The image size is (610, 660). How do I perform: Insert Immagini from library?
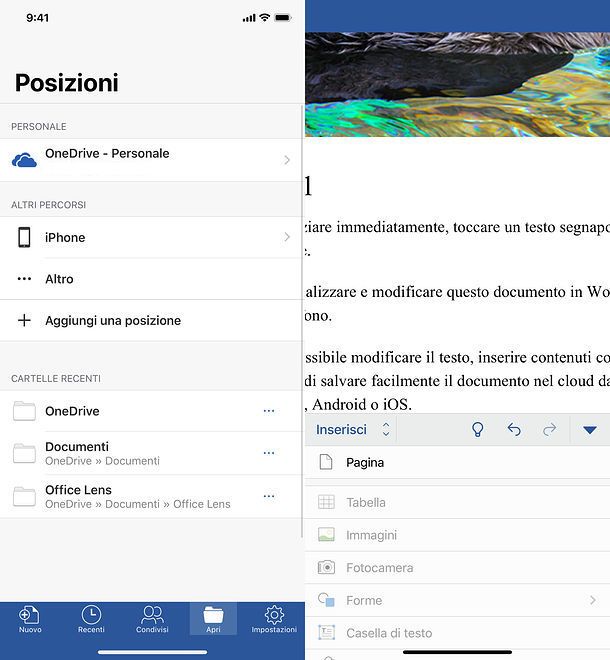(458, 535)
